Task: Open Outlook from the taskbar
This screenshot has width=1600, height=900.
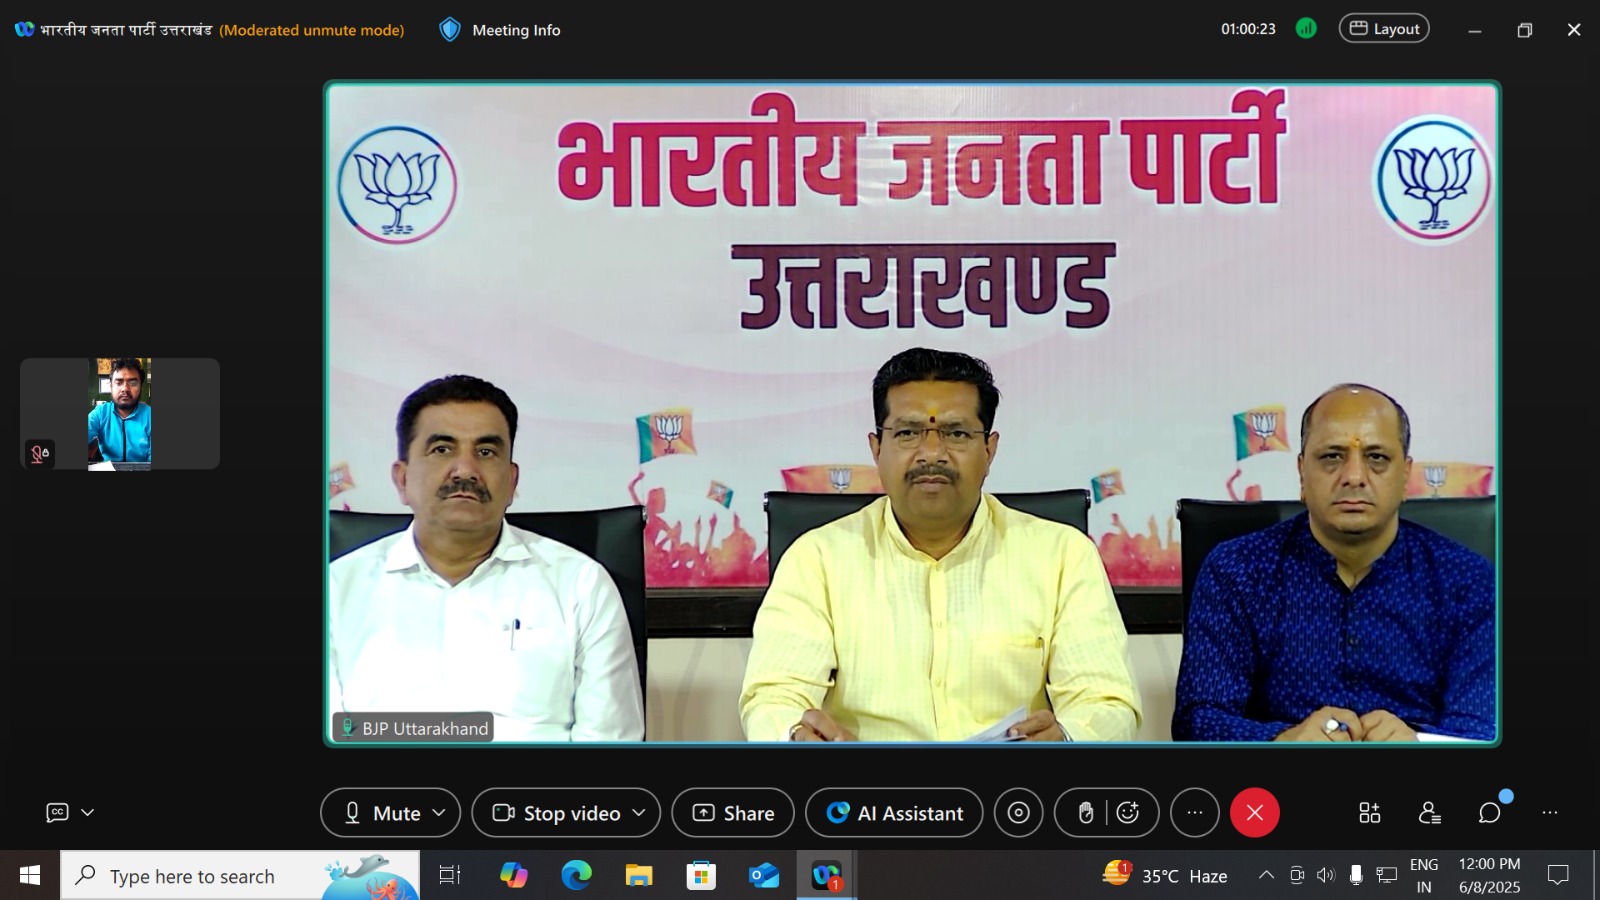Action: (x=764, y=876)
